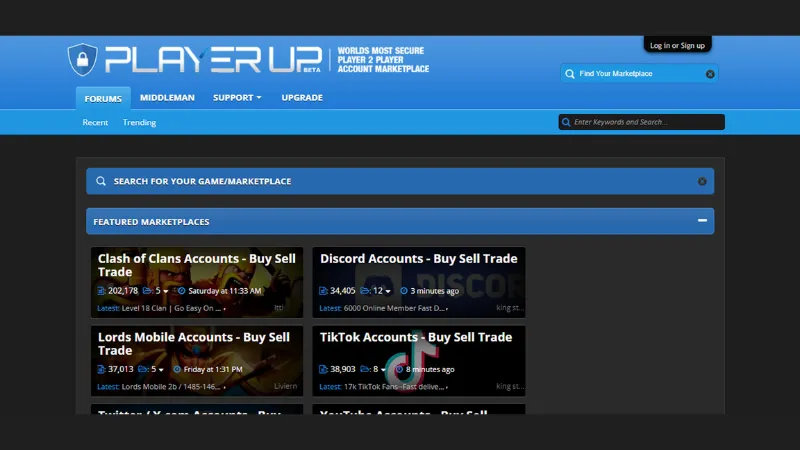
Task: Clear the game/marketplace search bar
Action: (x=702, y=181)
